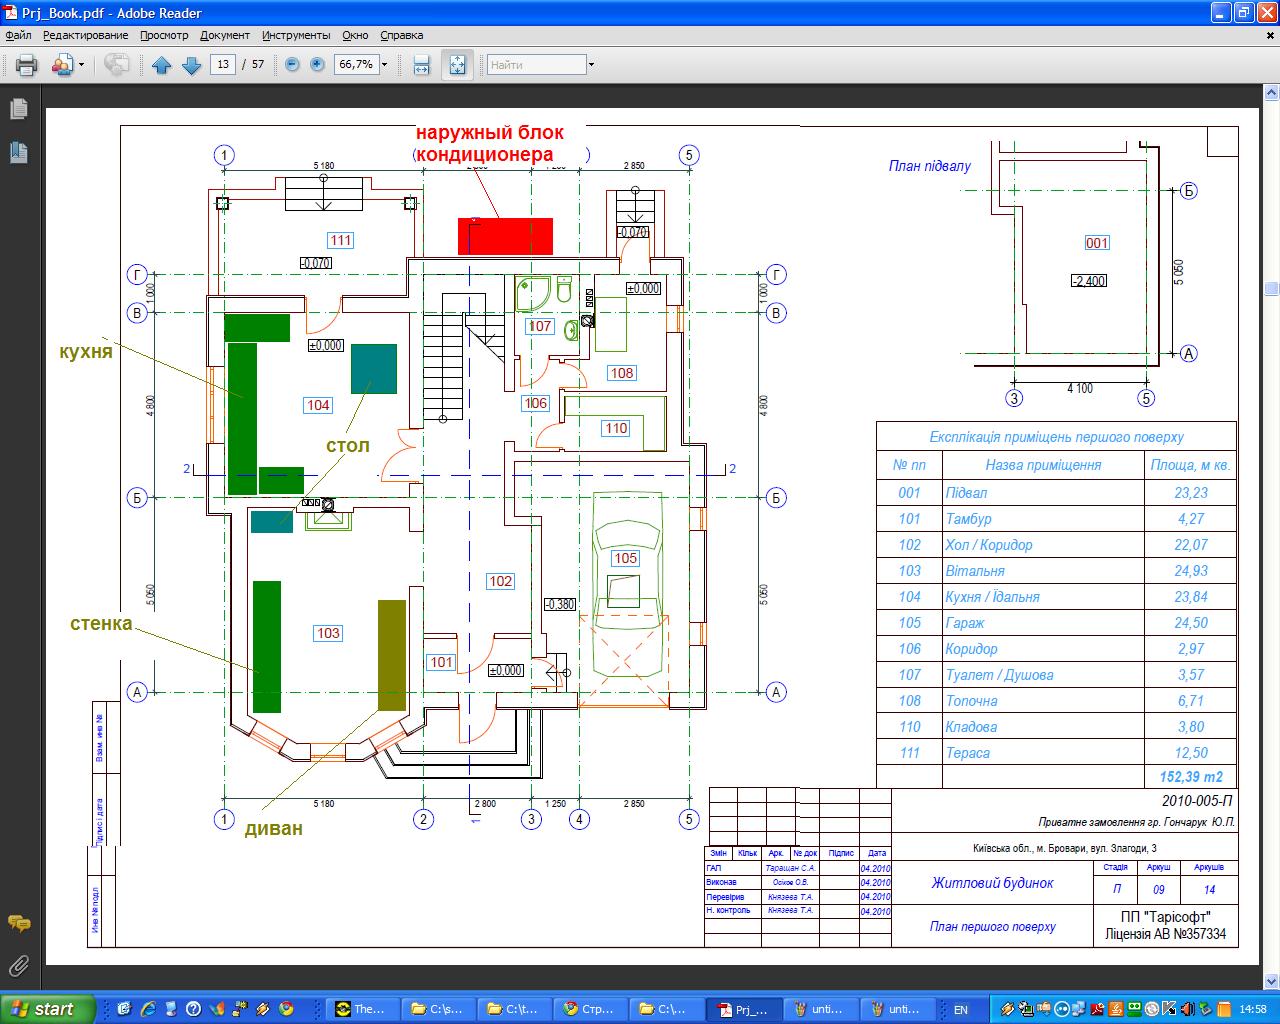Click the vertical scrollbar thumb
The height and width of the screenshot is (1024, 1280).
(x=1271, y=289)
